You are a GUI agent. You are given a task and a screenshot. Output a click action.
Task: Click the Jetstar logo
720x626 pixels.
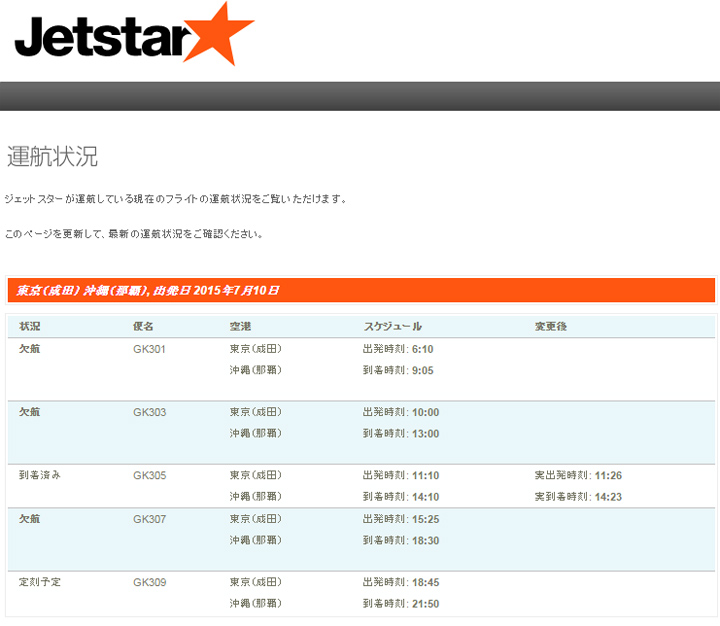click(x=134, y=34)
